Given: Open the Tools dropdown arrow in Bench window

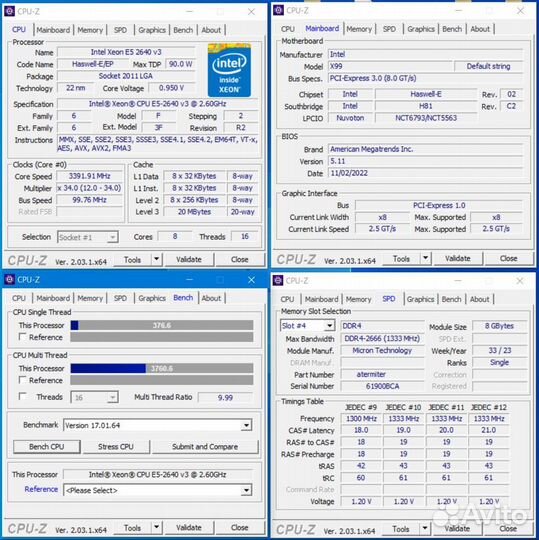Looking at the screenshot, I should click(156, 527).
